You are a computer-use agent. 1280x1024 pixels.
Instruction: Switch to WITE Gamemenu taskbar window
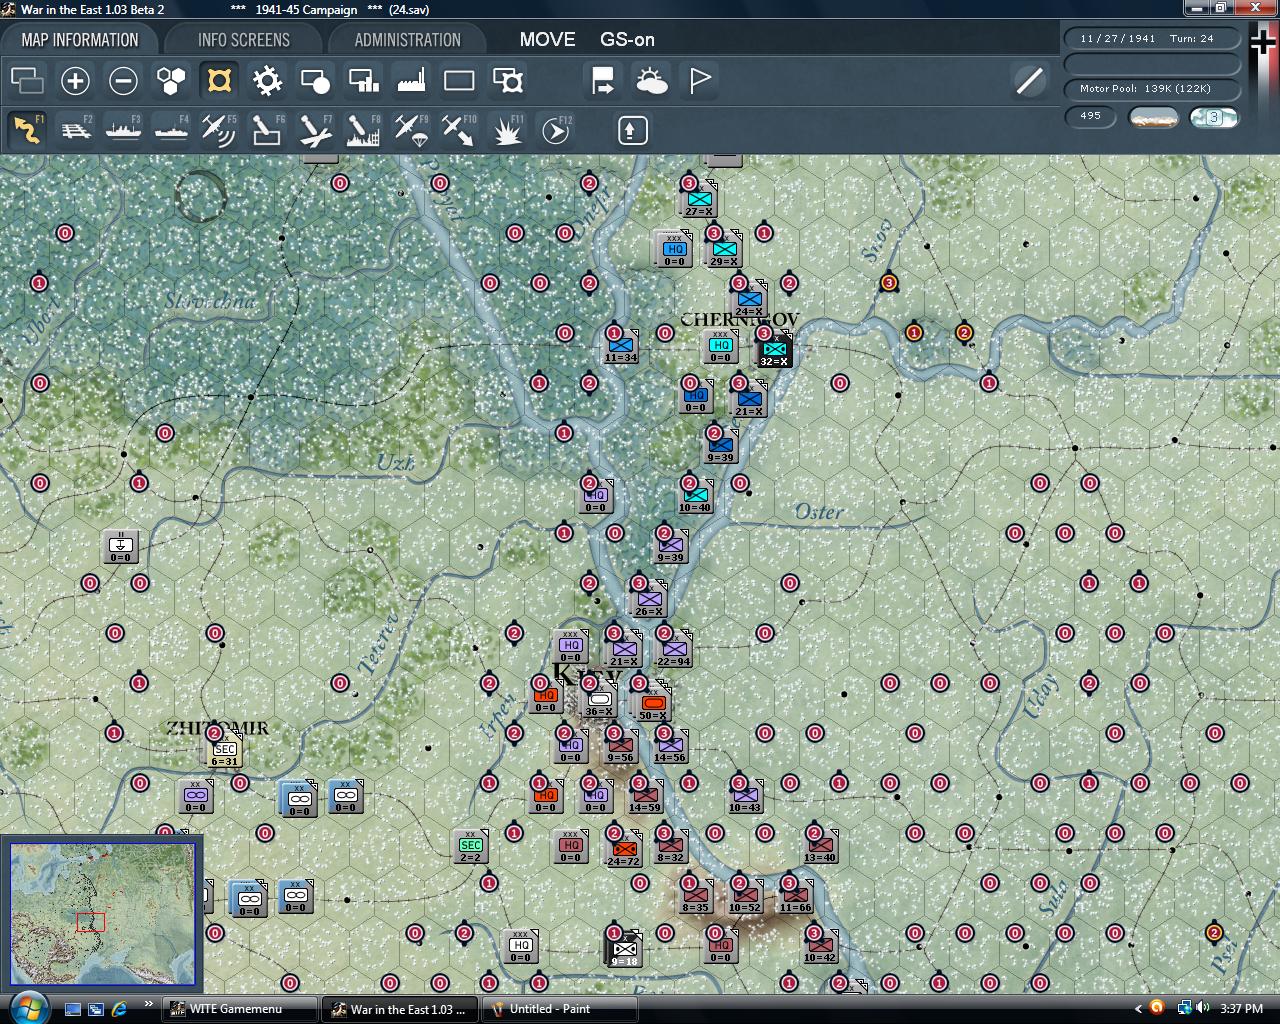pos(239,1009)
